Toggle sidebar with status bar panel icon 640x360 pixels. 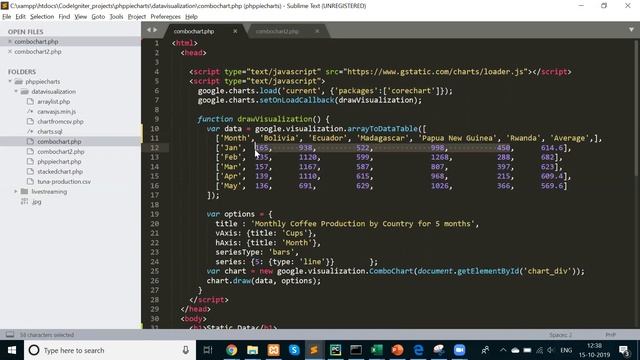tap(10, 335)
